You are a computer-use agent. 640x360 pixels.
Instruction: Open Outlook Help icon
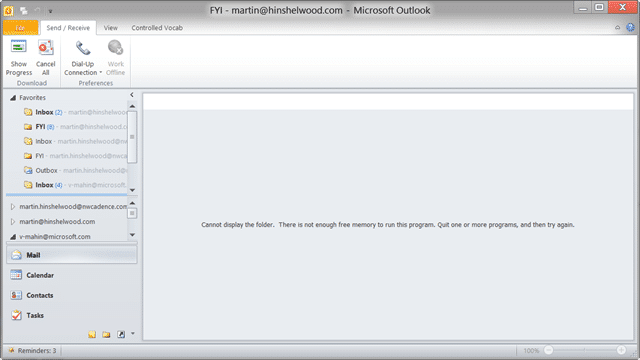pos(630,27)
